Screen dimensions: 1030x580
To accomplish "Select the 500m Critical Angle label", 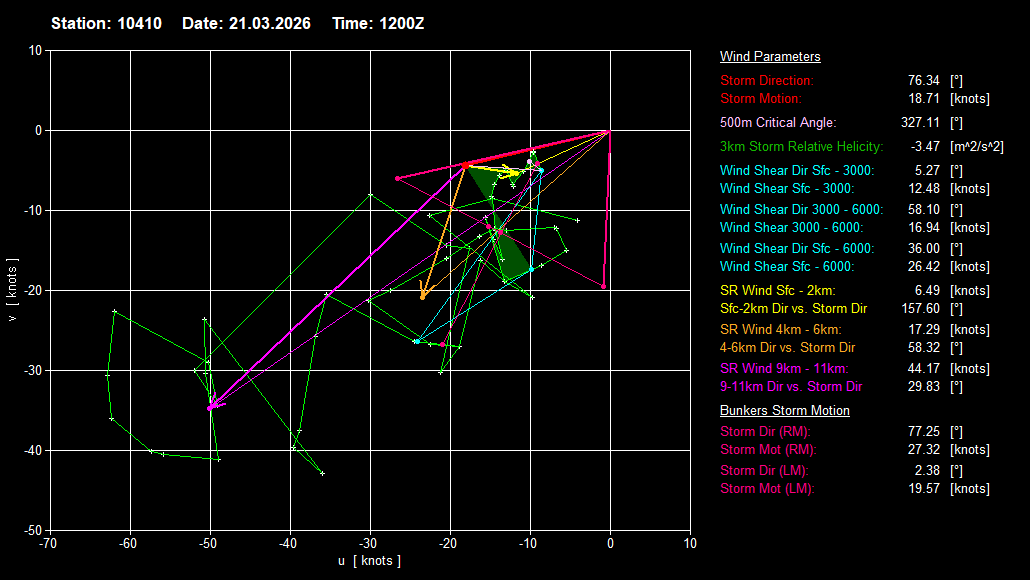I will tap(778, 122).
